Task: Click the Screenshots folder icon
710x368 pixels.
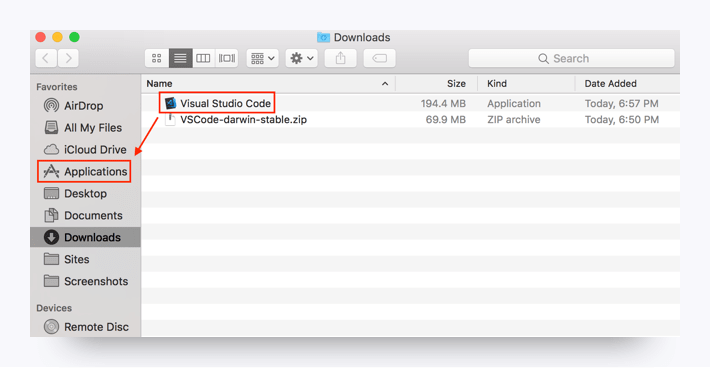Action: 51,281
